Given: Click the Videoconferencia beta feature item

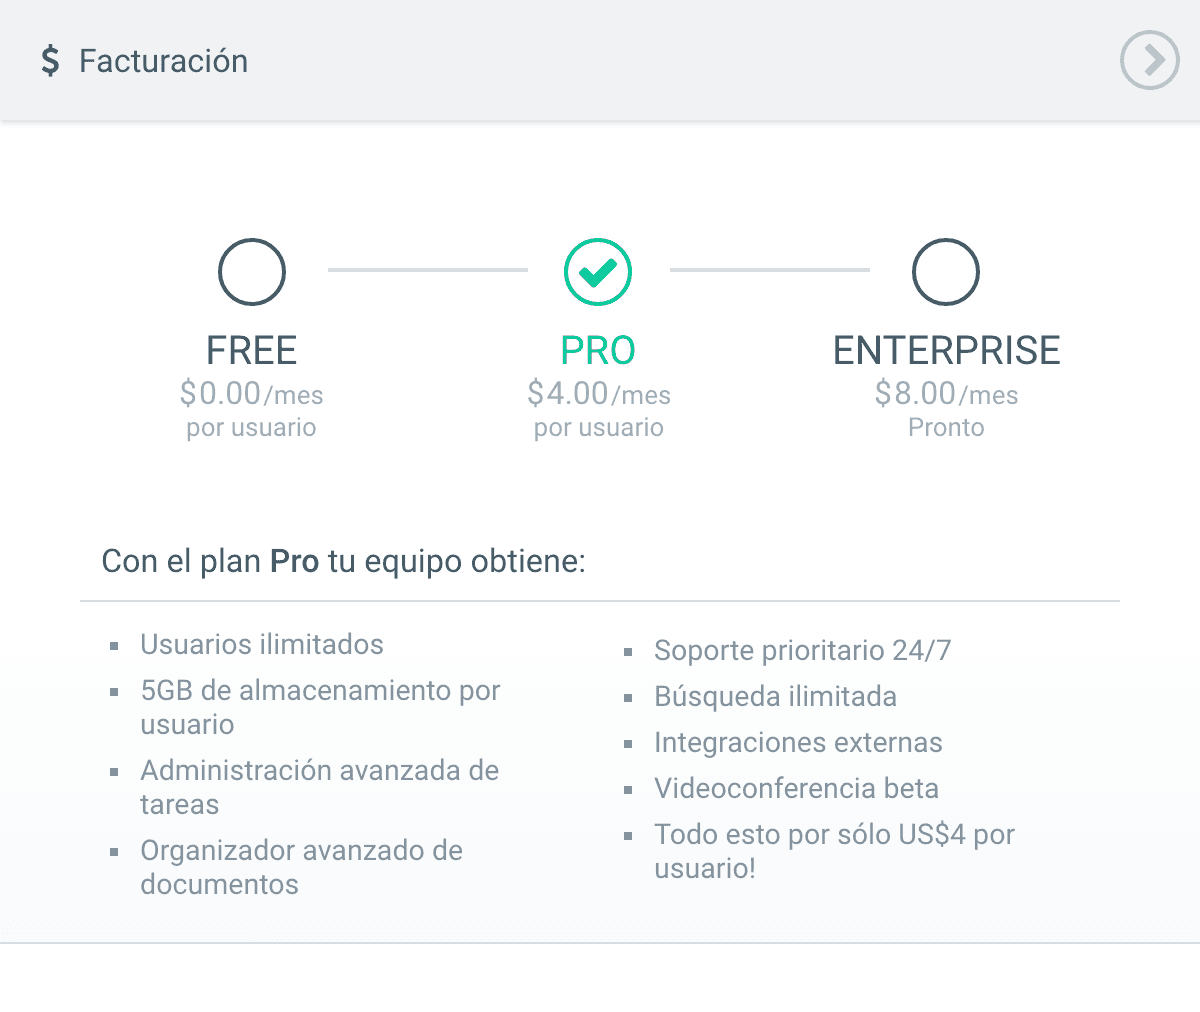Looking at the screenshot, I should point(796,788).
